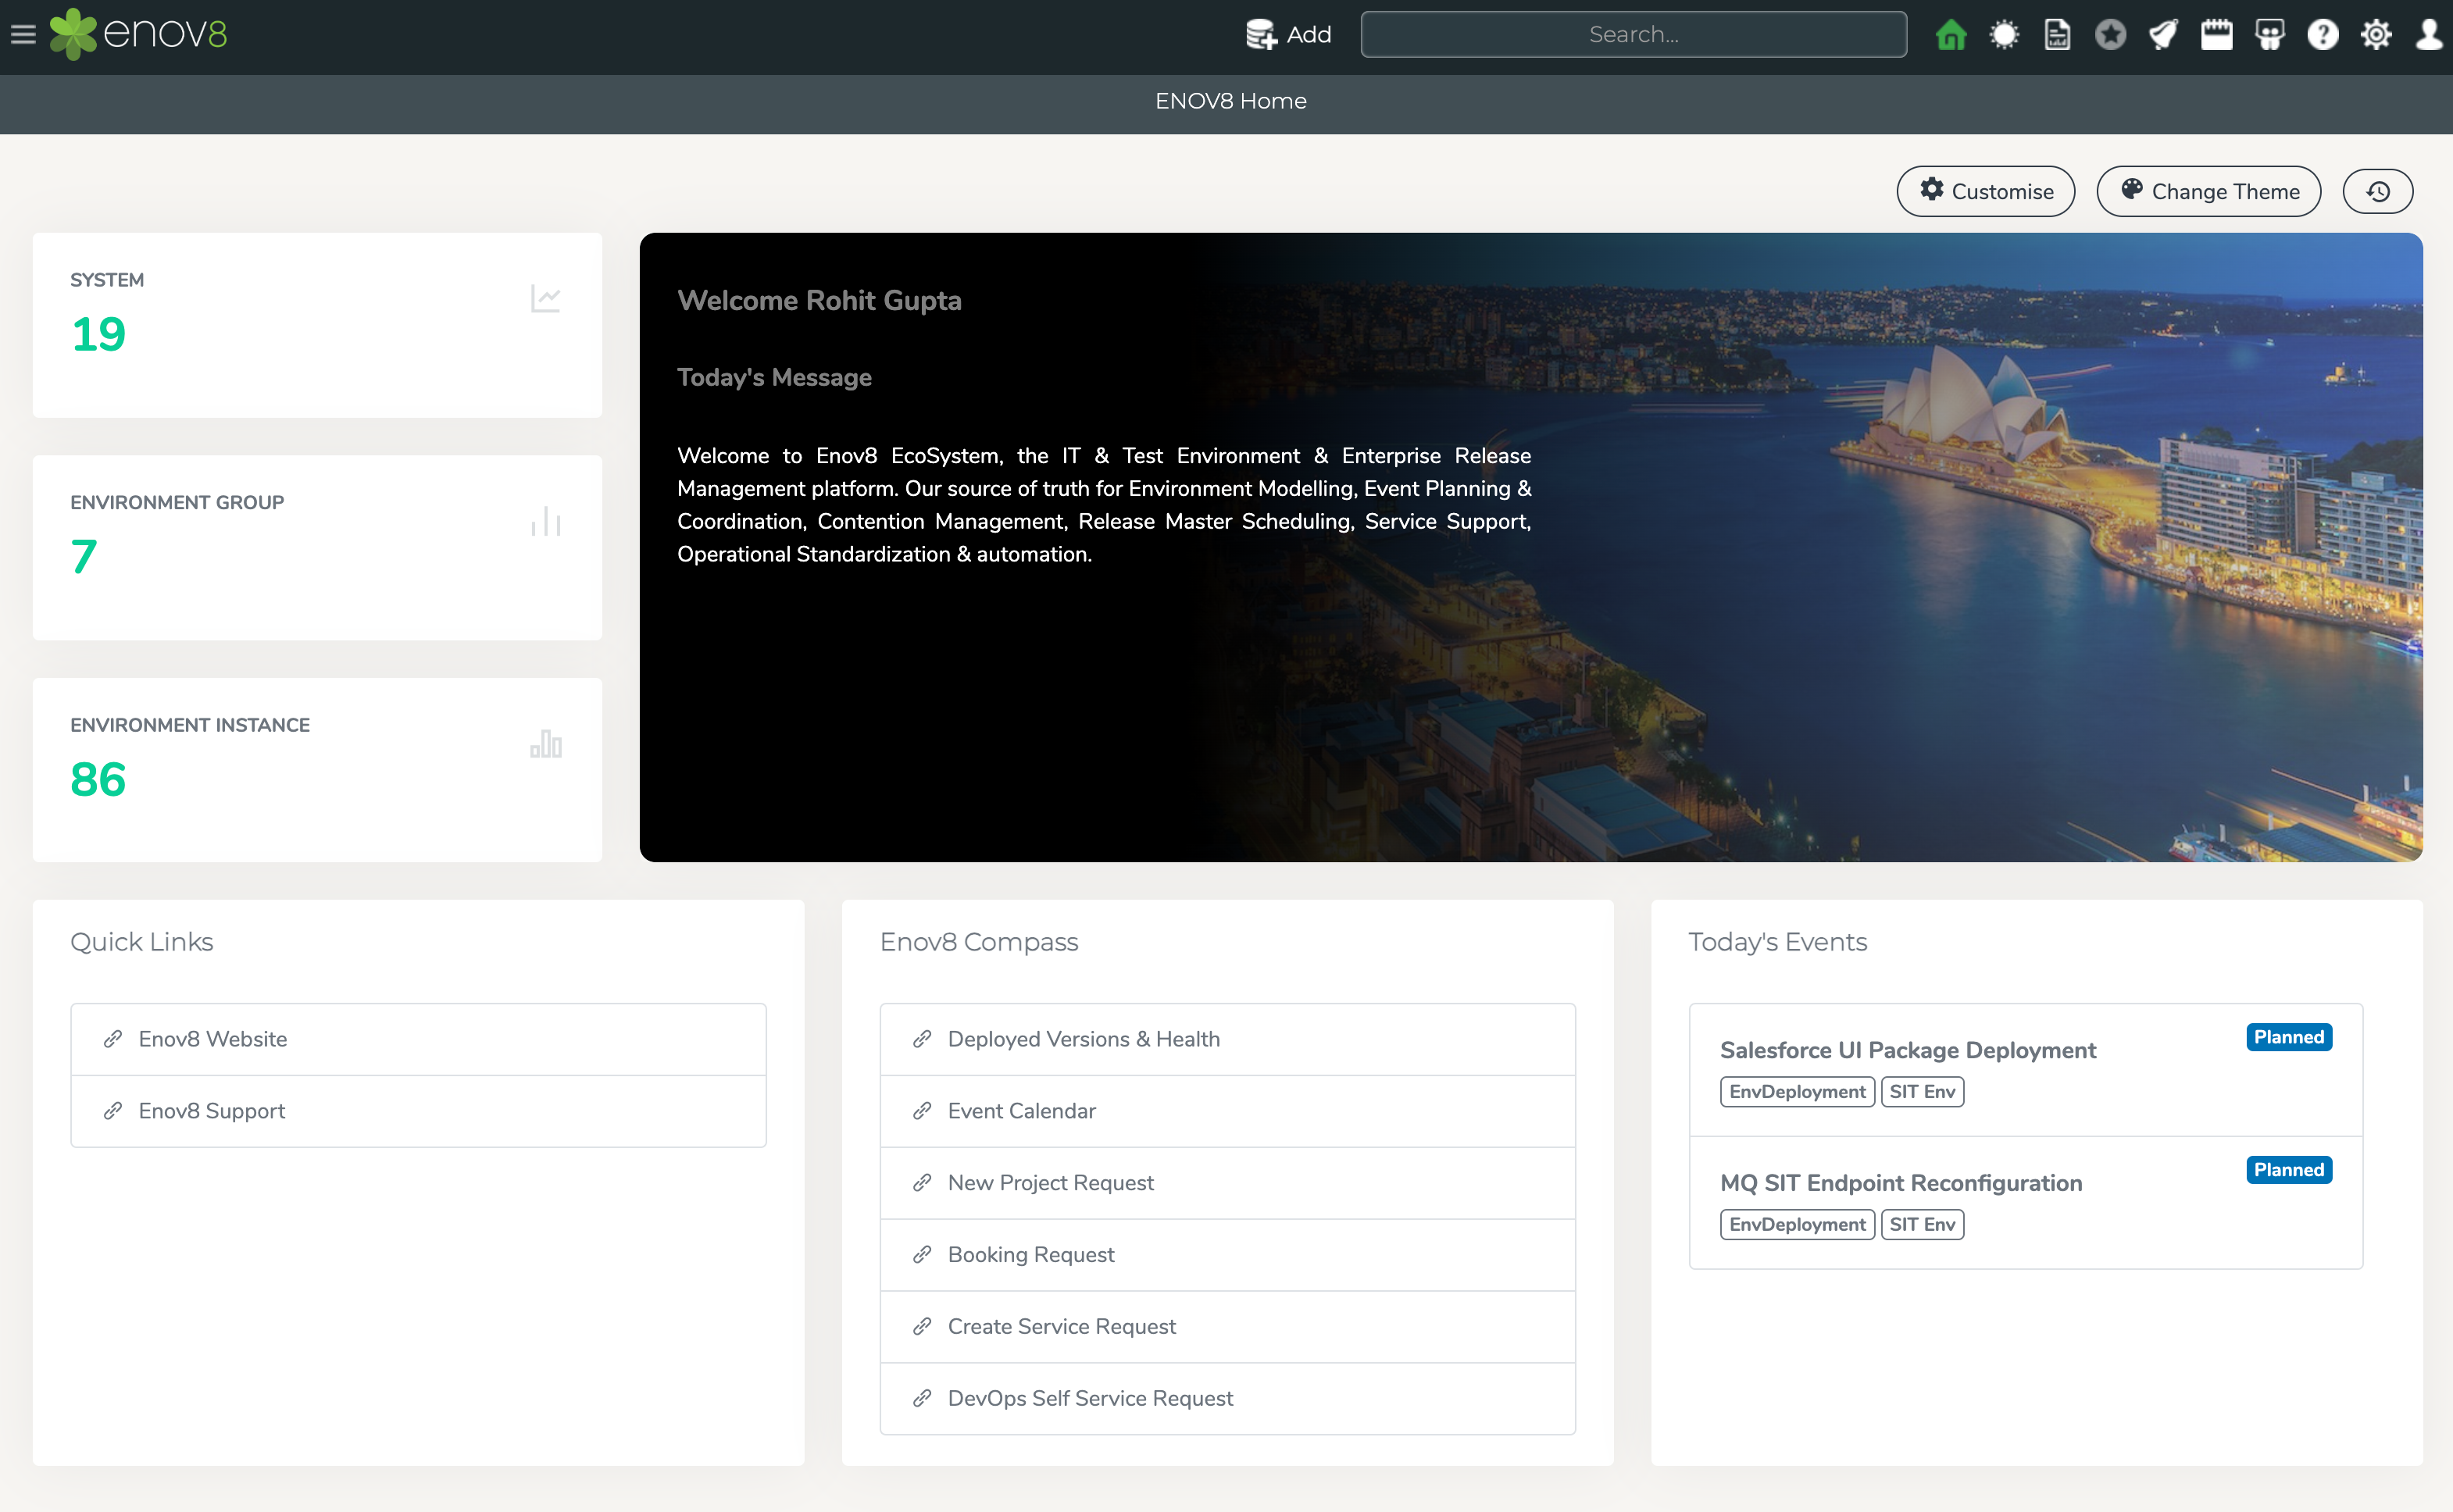The width and height of the screenshot is (2453, 1512).
Task: Click the Customise button
Action: tap(1985, 191)
